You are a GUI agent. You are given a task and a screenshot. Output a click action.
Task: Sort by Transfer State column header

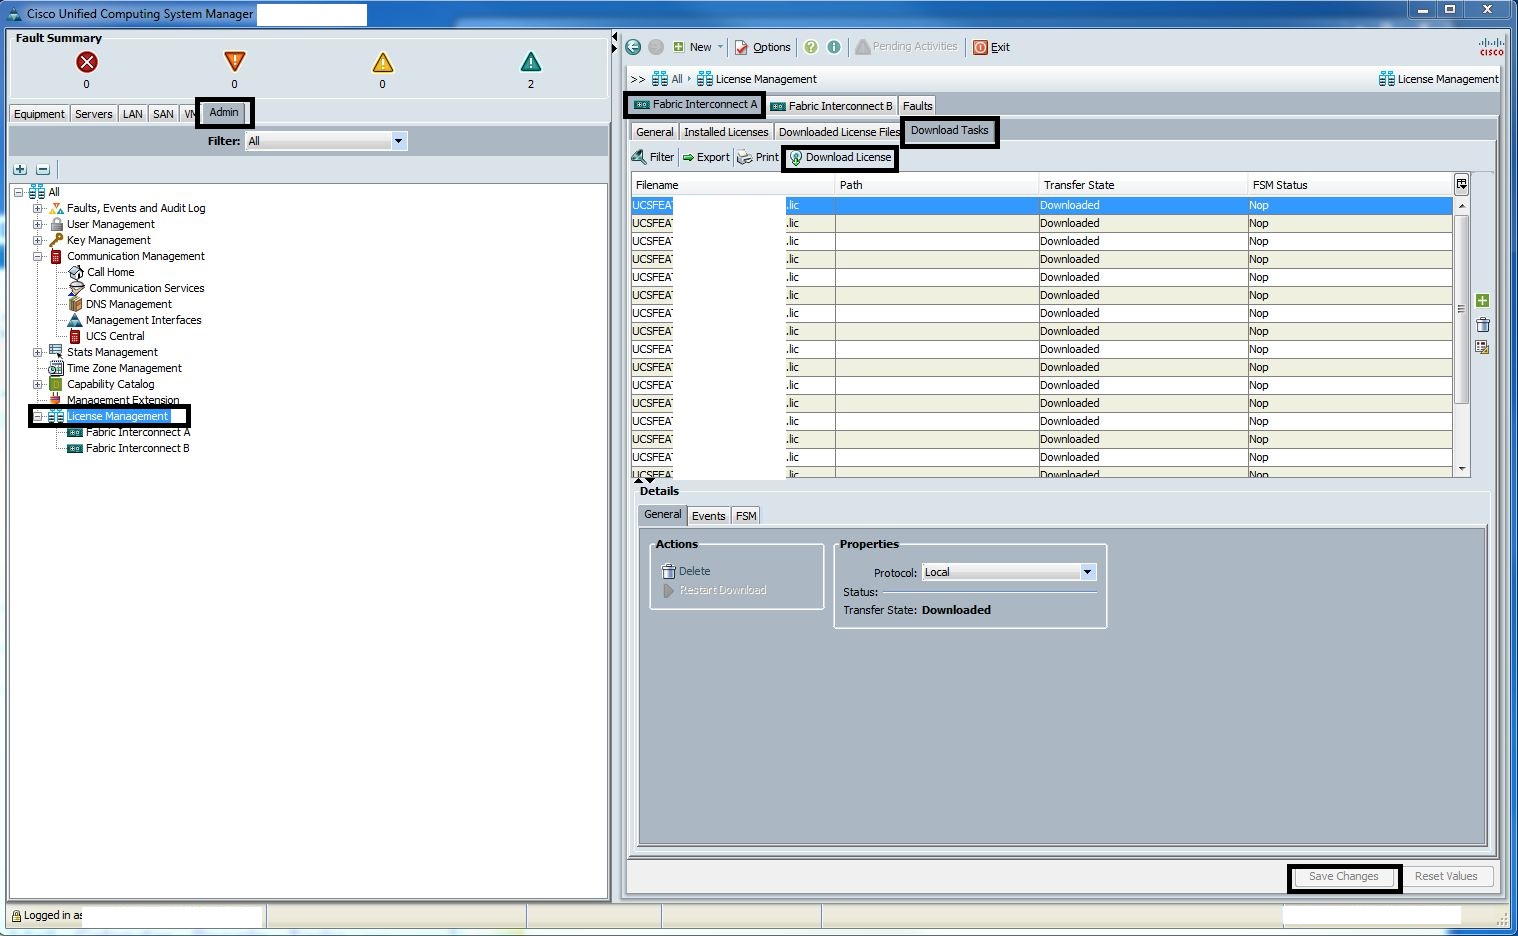coord(1142,185)
